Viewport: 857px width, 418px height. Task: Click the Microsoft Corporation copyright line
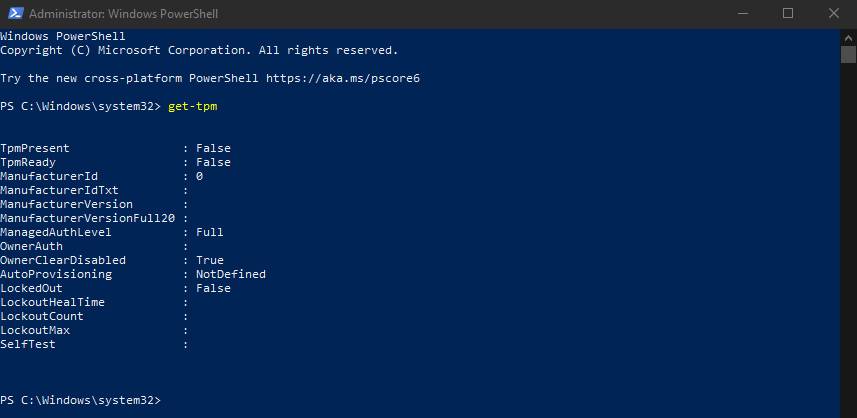(x=199, y=50)
